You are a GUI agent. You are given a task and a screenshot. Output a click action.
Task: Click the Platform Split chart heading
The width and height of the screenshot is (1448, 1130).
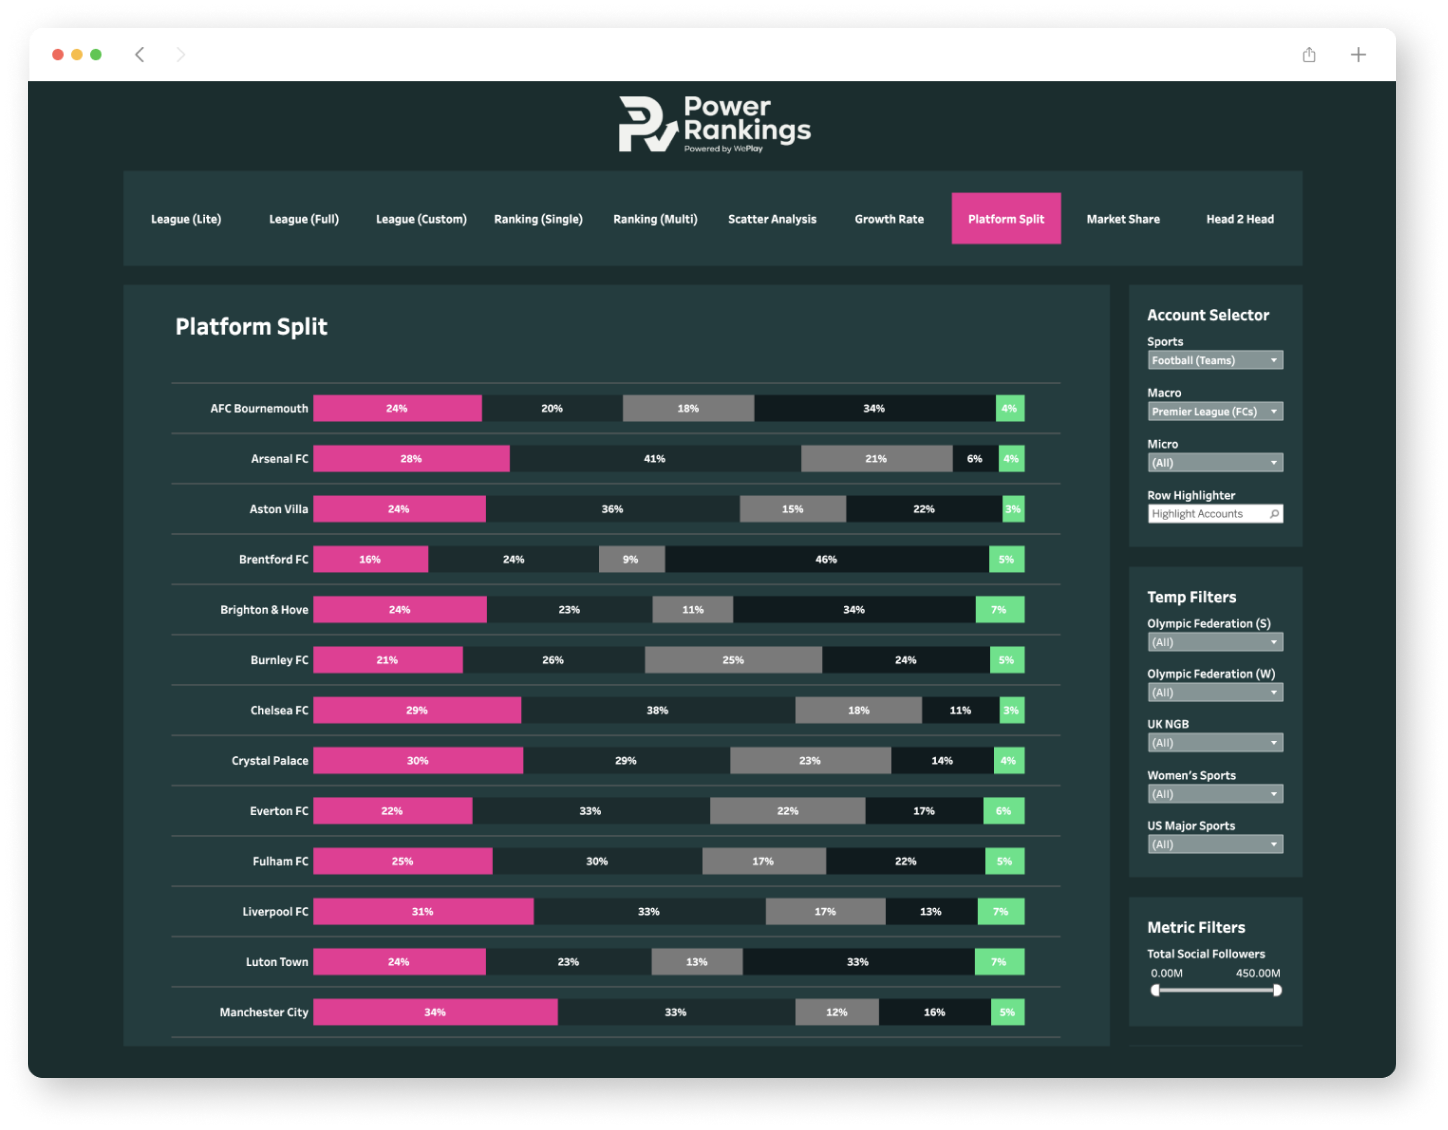[252, 327]
